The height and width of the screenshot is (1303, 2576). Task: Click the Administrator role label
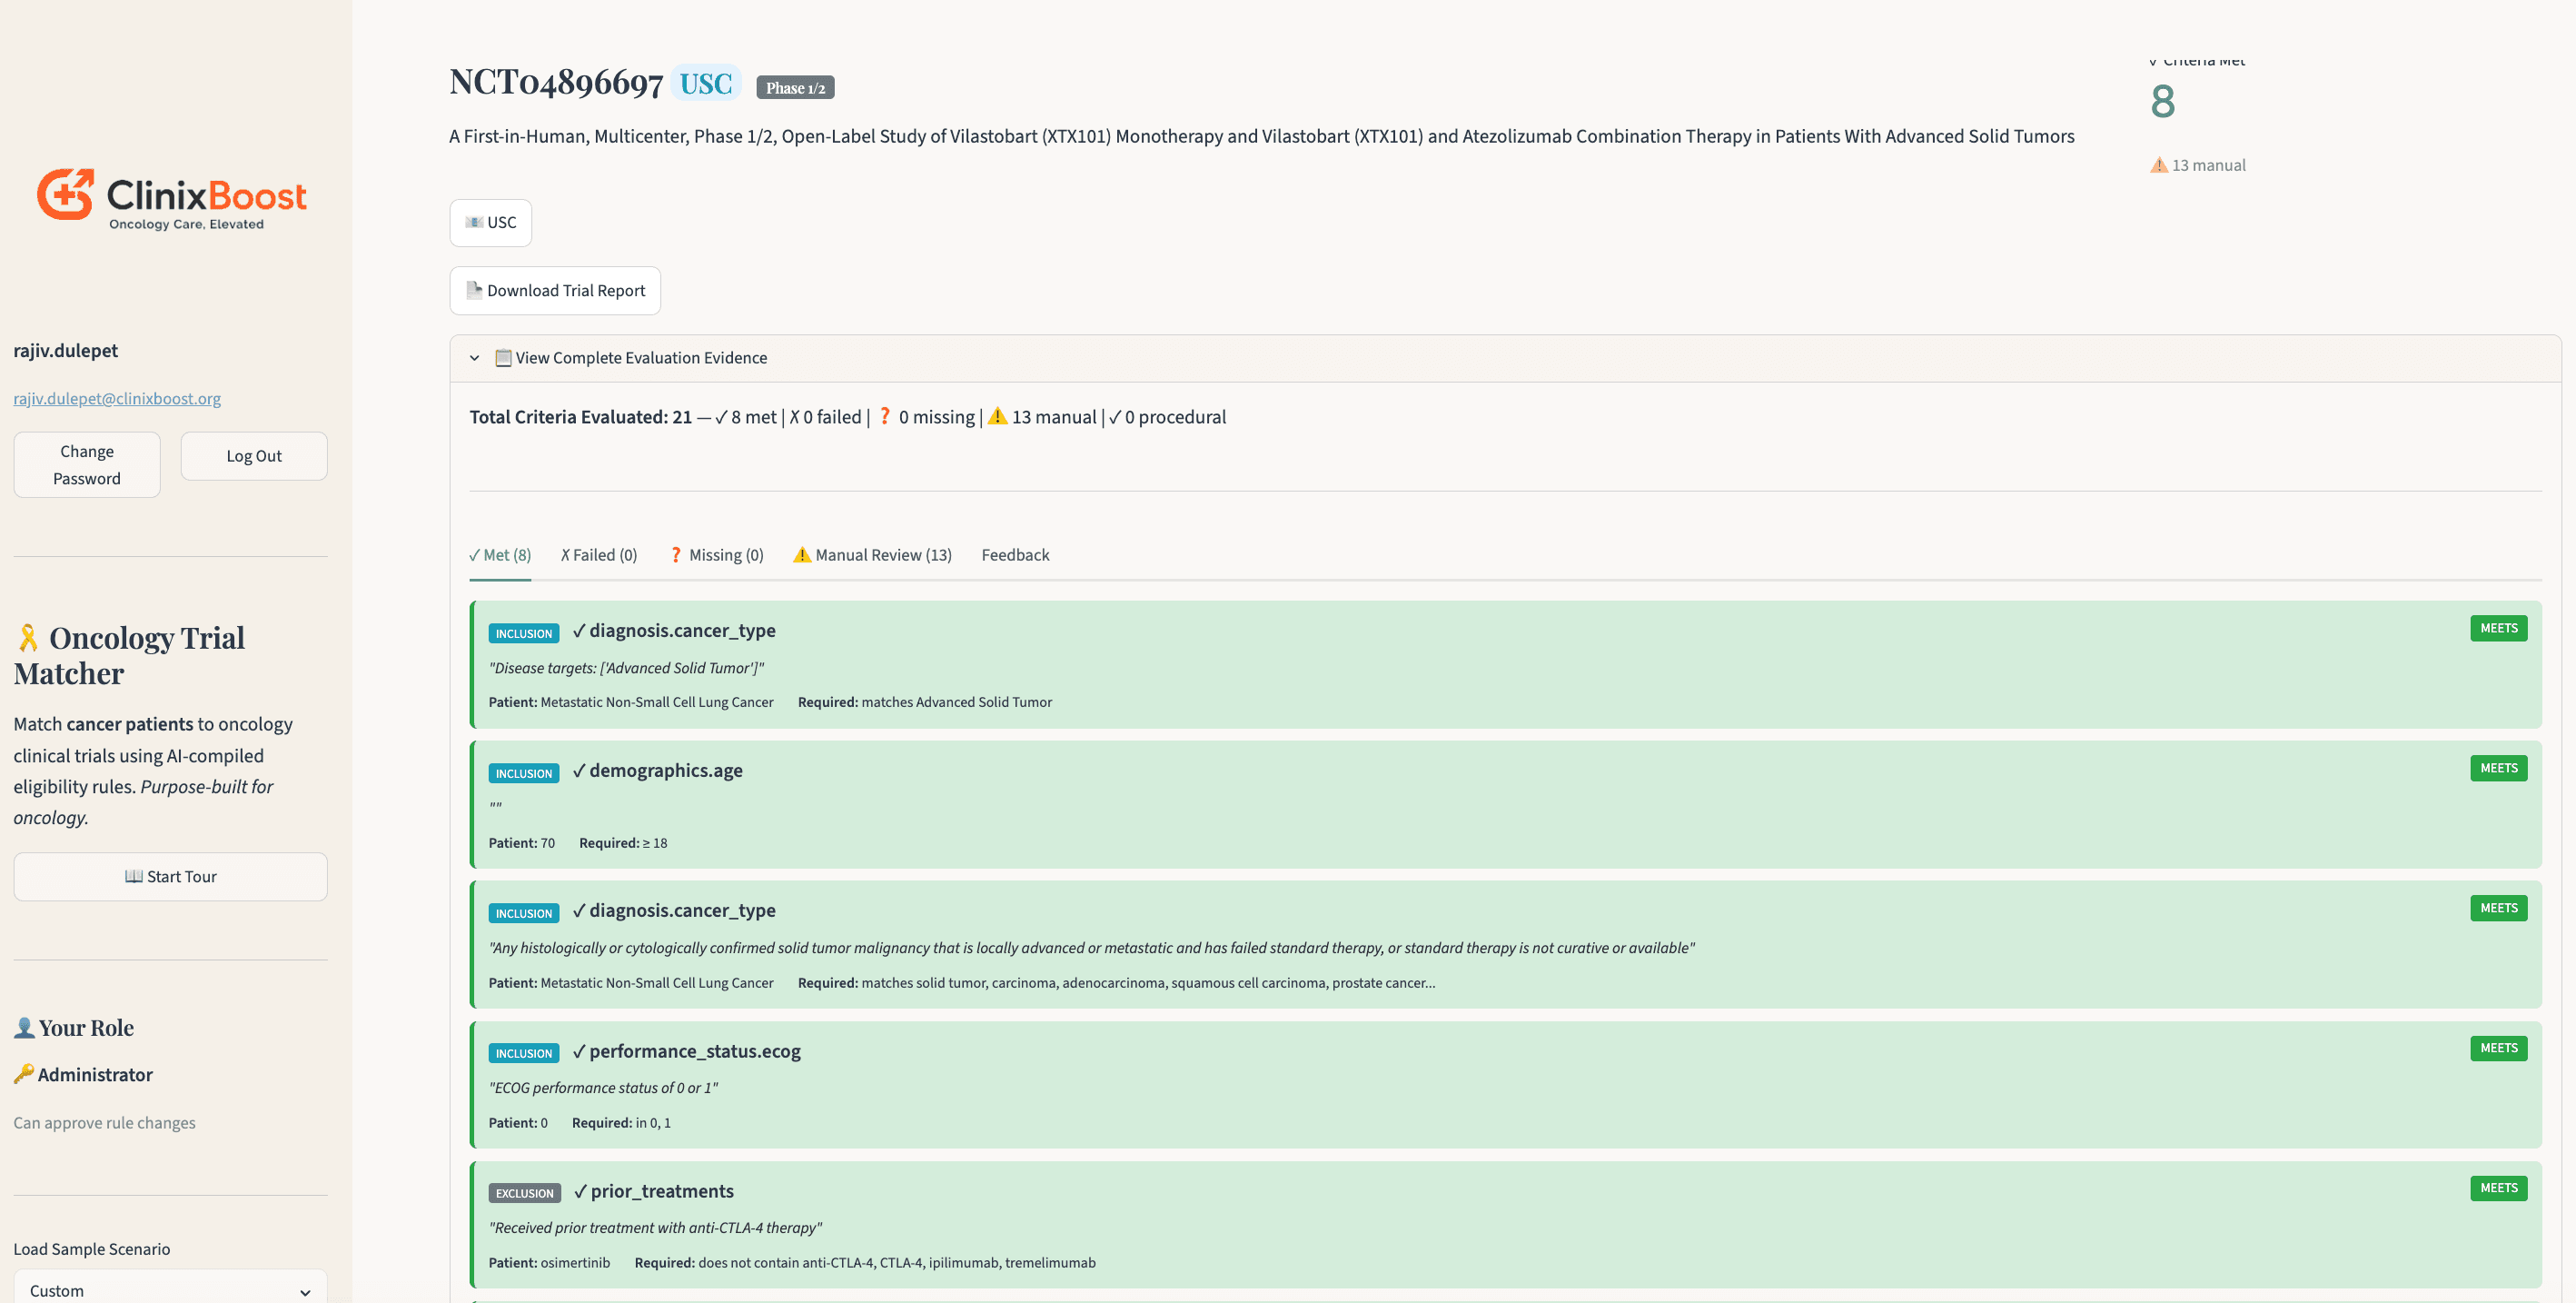(95, 1074)
